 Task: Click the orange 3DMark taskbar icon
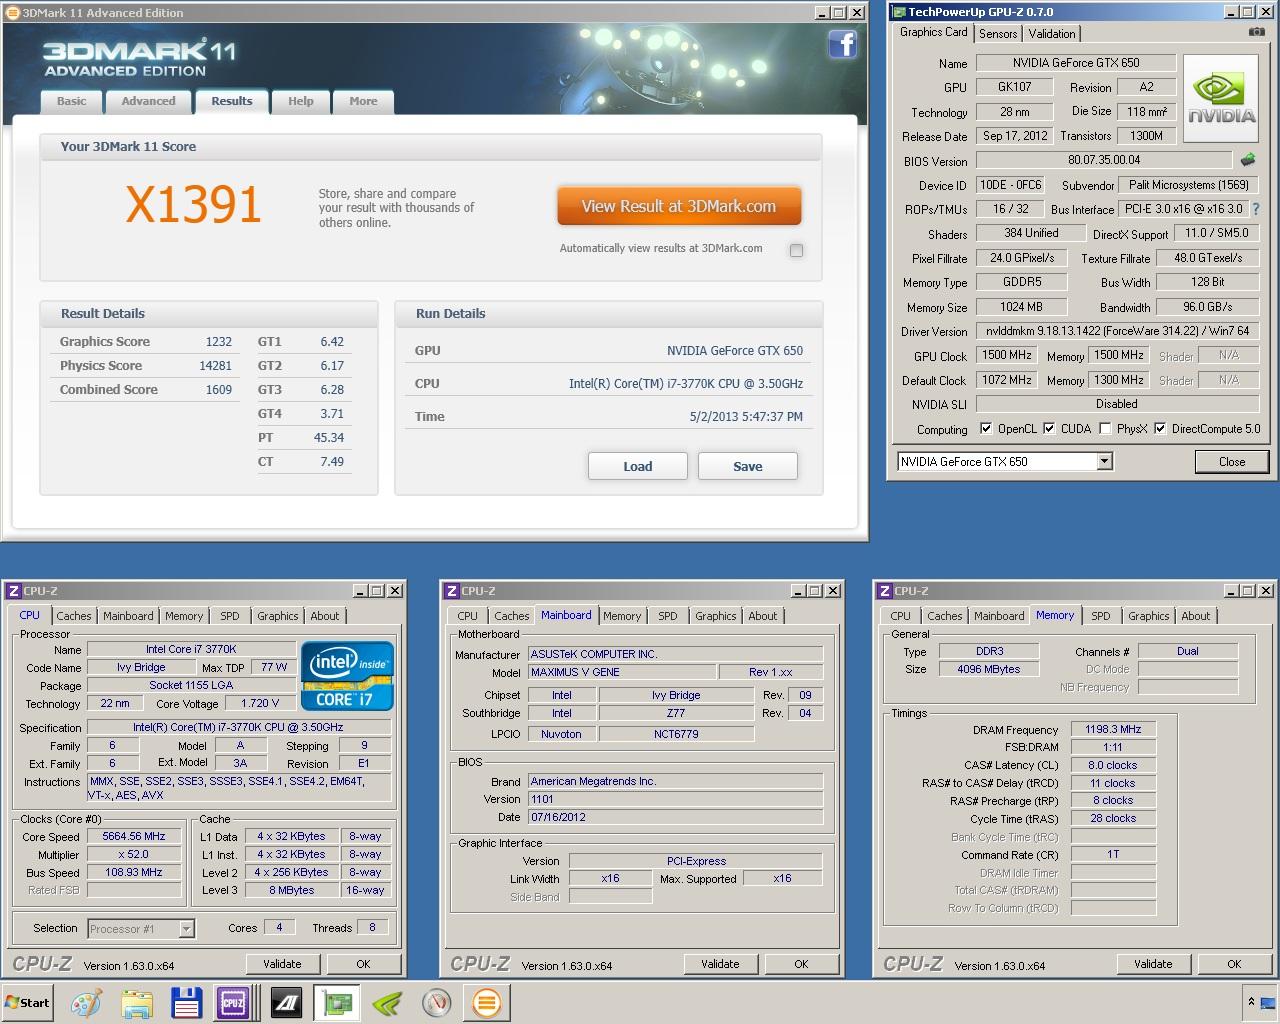coord(487,1003)
